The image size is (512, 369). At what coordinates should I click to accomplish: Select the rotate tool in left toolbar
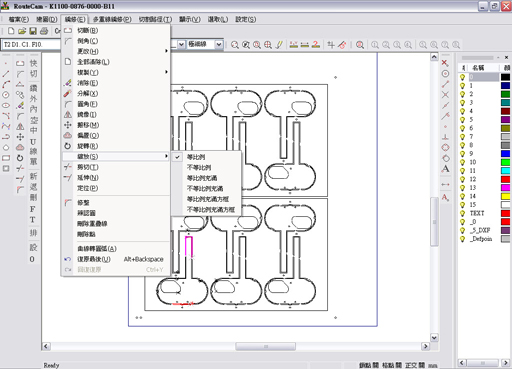pyautogui.click(x=20, y=158)
